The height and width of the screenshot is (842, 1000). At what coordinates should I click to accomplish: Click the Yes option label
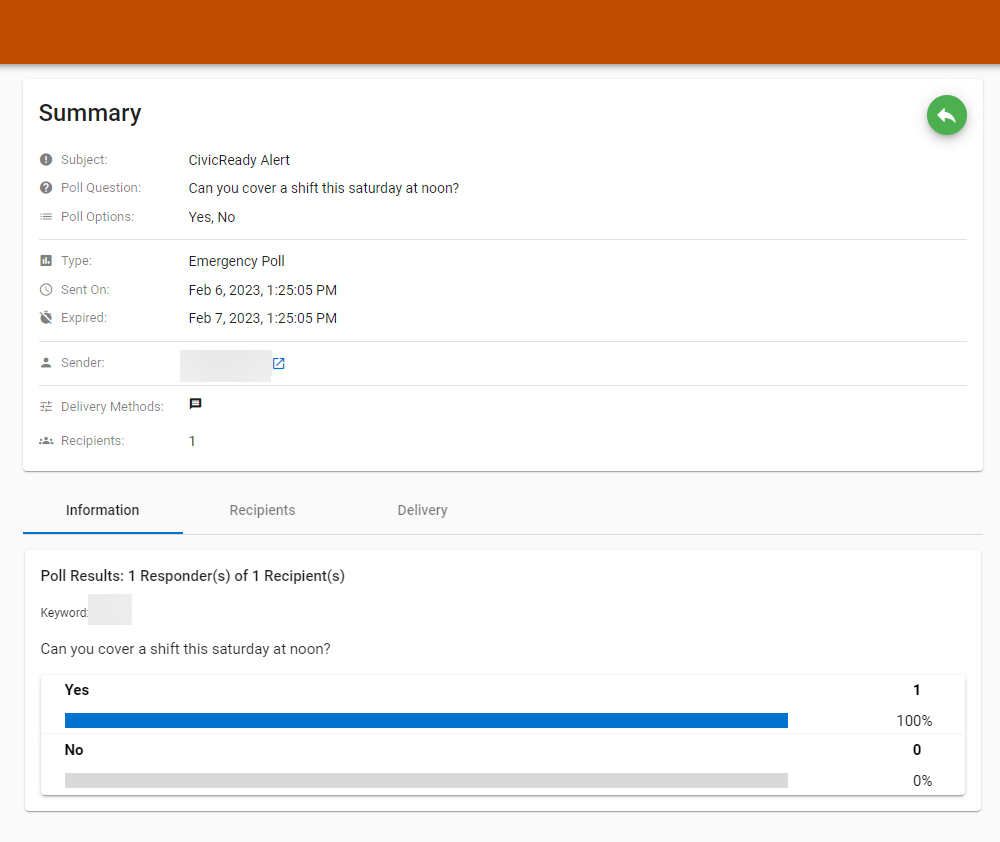(x=77, y=690)
